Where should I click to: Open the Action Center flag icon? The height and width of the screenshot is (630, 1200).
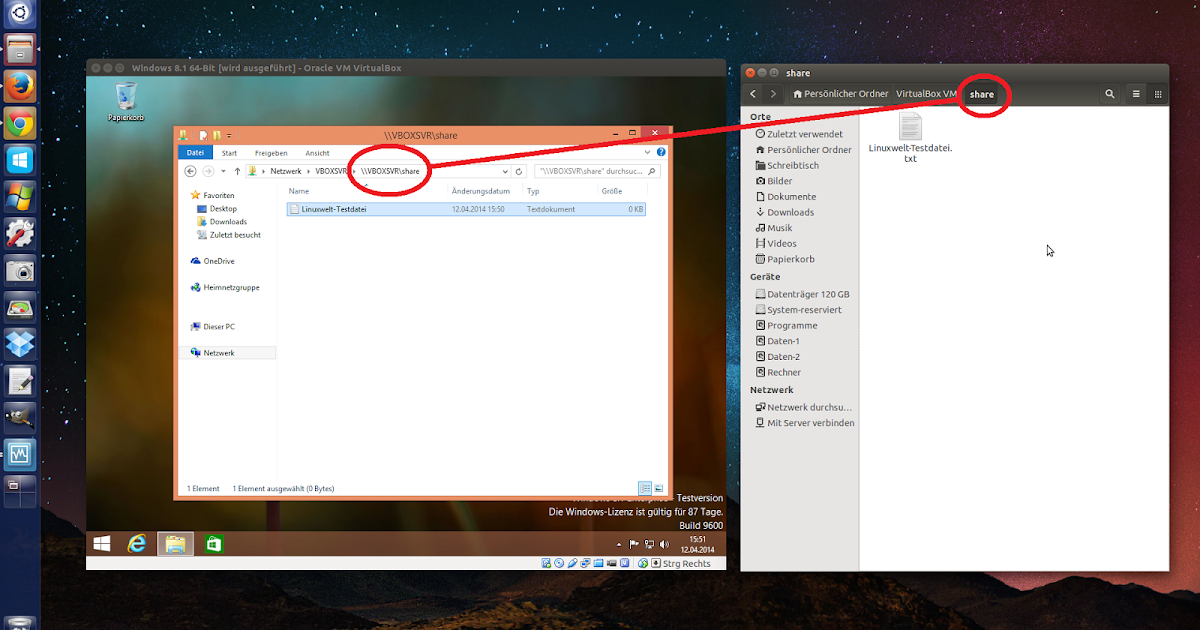pyautogui.click(x=634, y=544)
